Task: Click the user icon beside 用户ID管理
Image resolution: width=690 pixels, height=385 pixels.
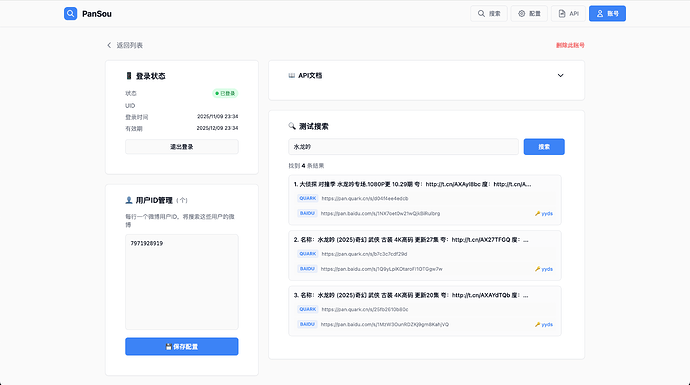Action: click(x=128, y=200)
